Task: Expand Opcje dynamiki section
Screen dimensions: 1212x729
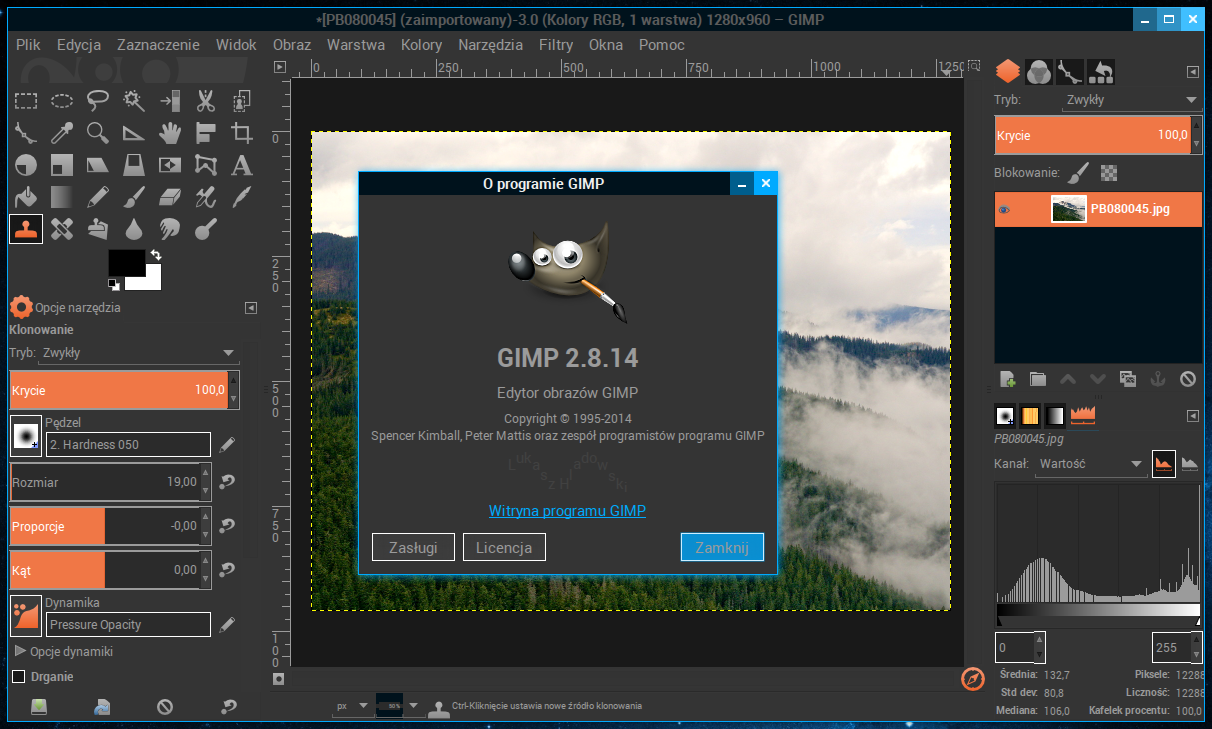Action: 21,651
